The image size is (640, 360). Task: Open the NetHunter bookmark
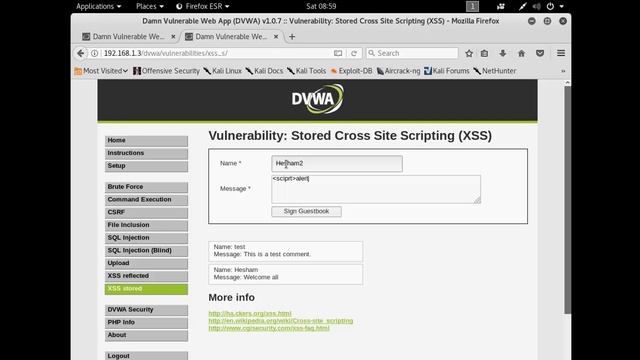point(495,71)
